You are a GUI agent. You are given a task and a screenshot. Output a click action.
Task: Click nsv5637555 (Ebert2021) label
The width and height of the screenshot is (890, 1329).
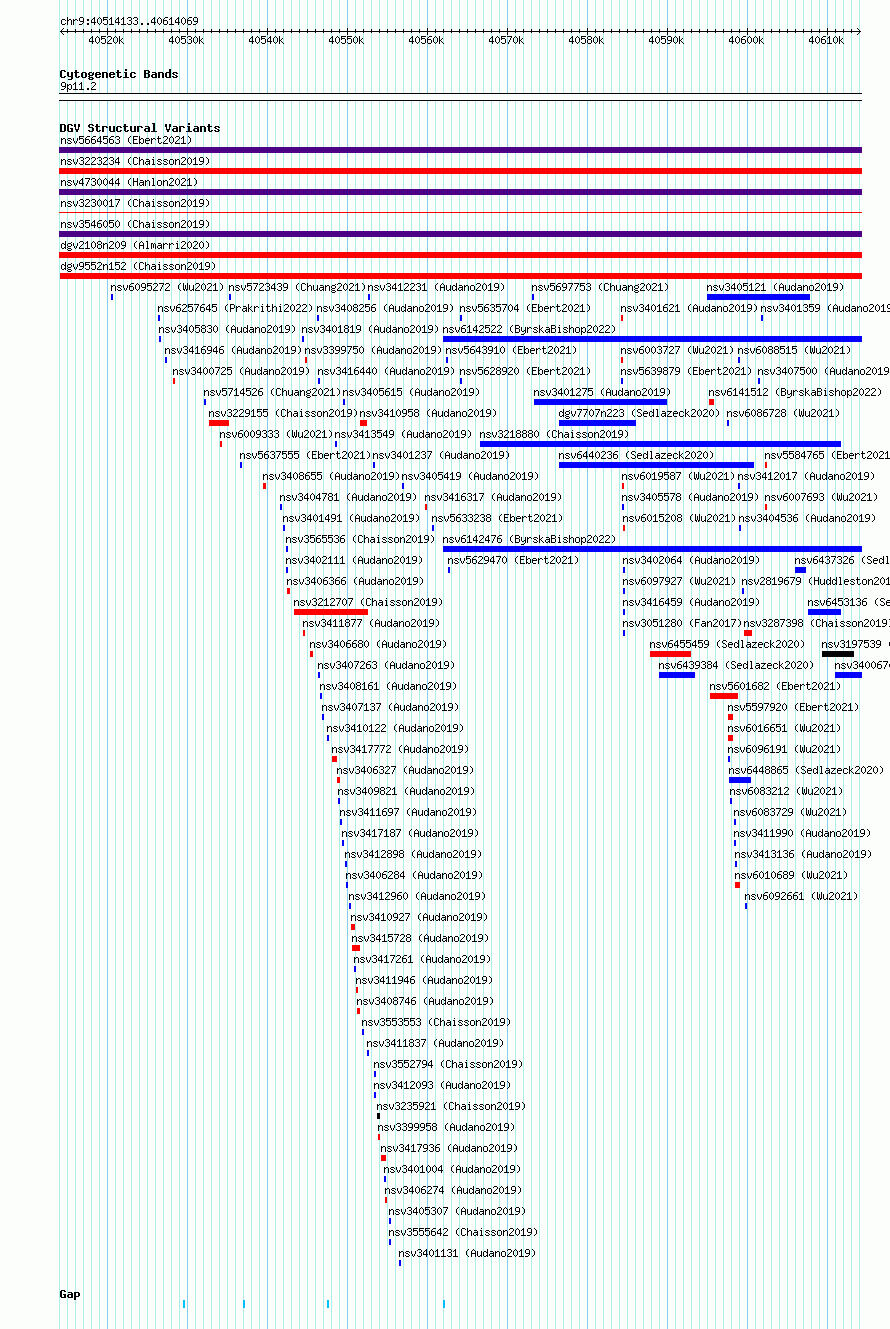306,456
